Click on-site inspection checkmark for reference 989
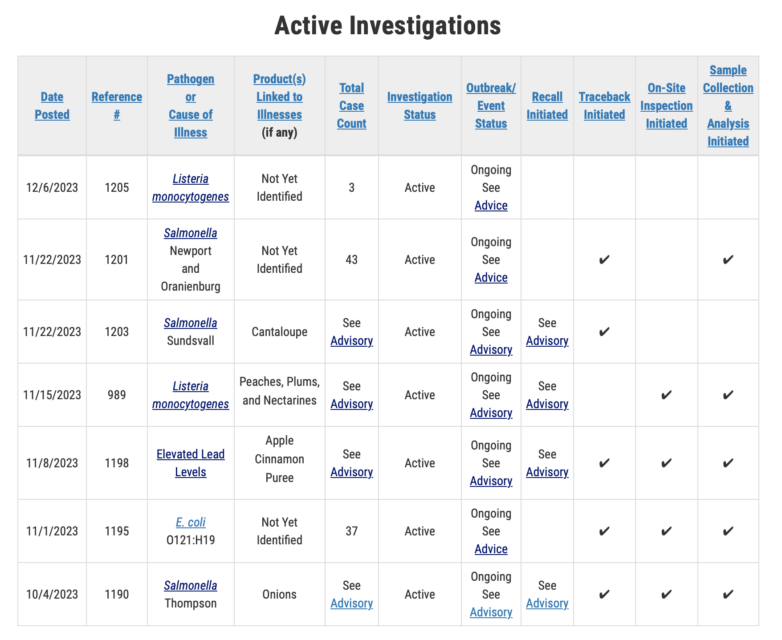The height and width of the screenshot is (640, 782). (x=666, y=395)
